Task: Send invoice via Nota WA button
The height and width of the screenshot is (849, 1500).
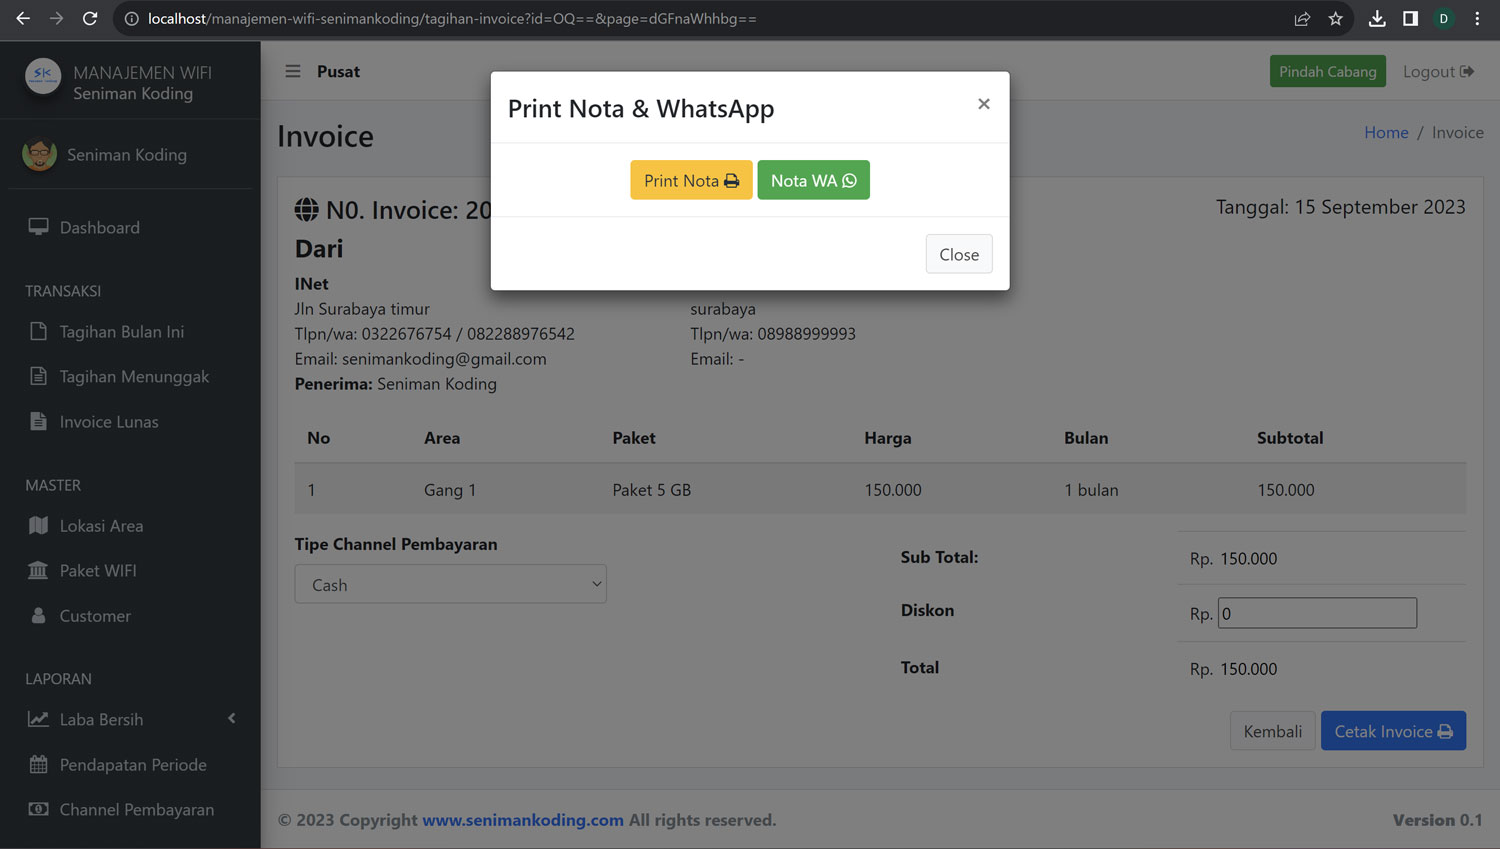Action: [813, 180]
